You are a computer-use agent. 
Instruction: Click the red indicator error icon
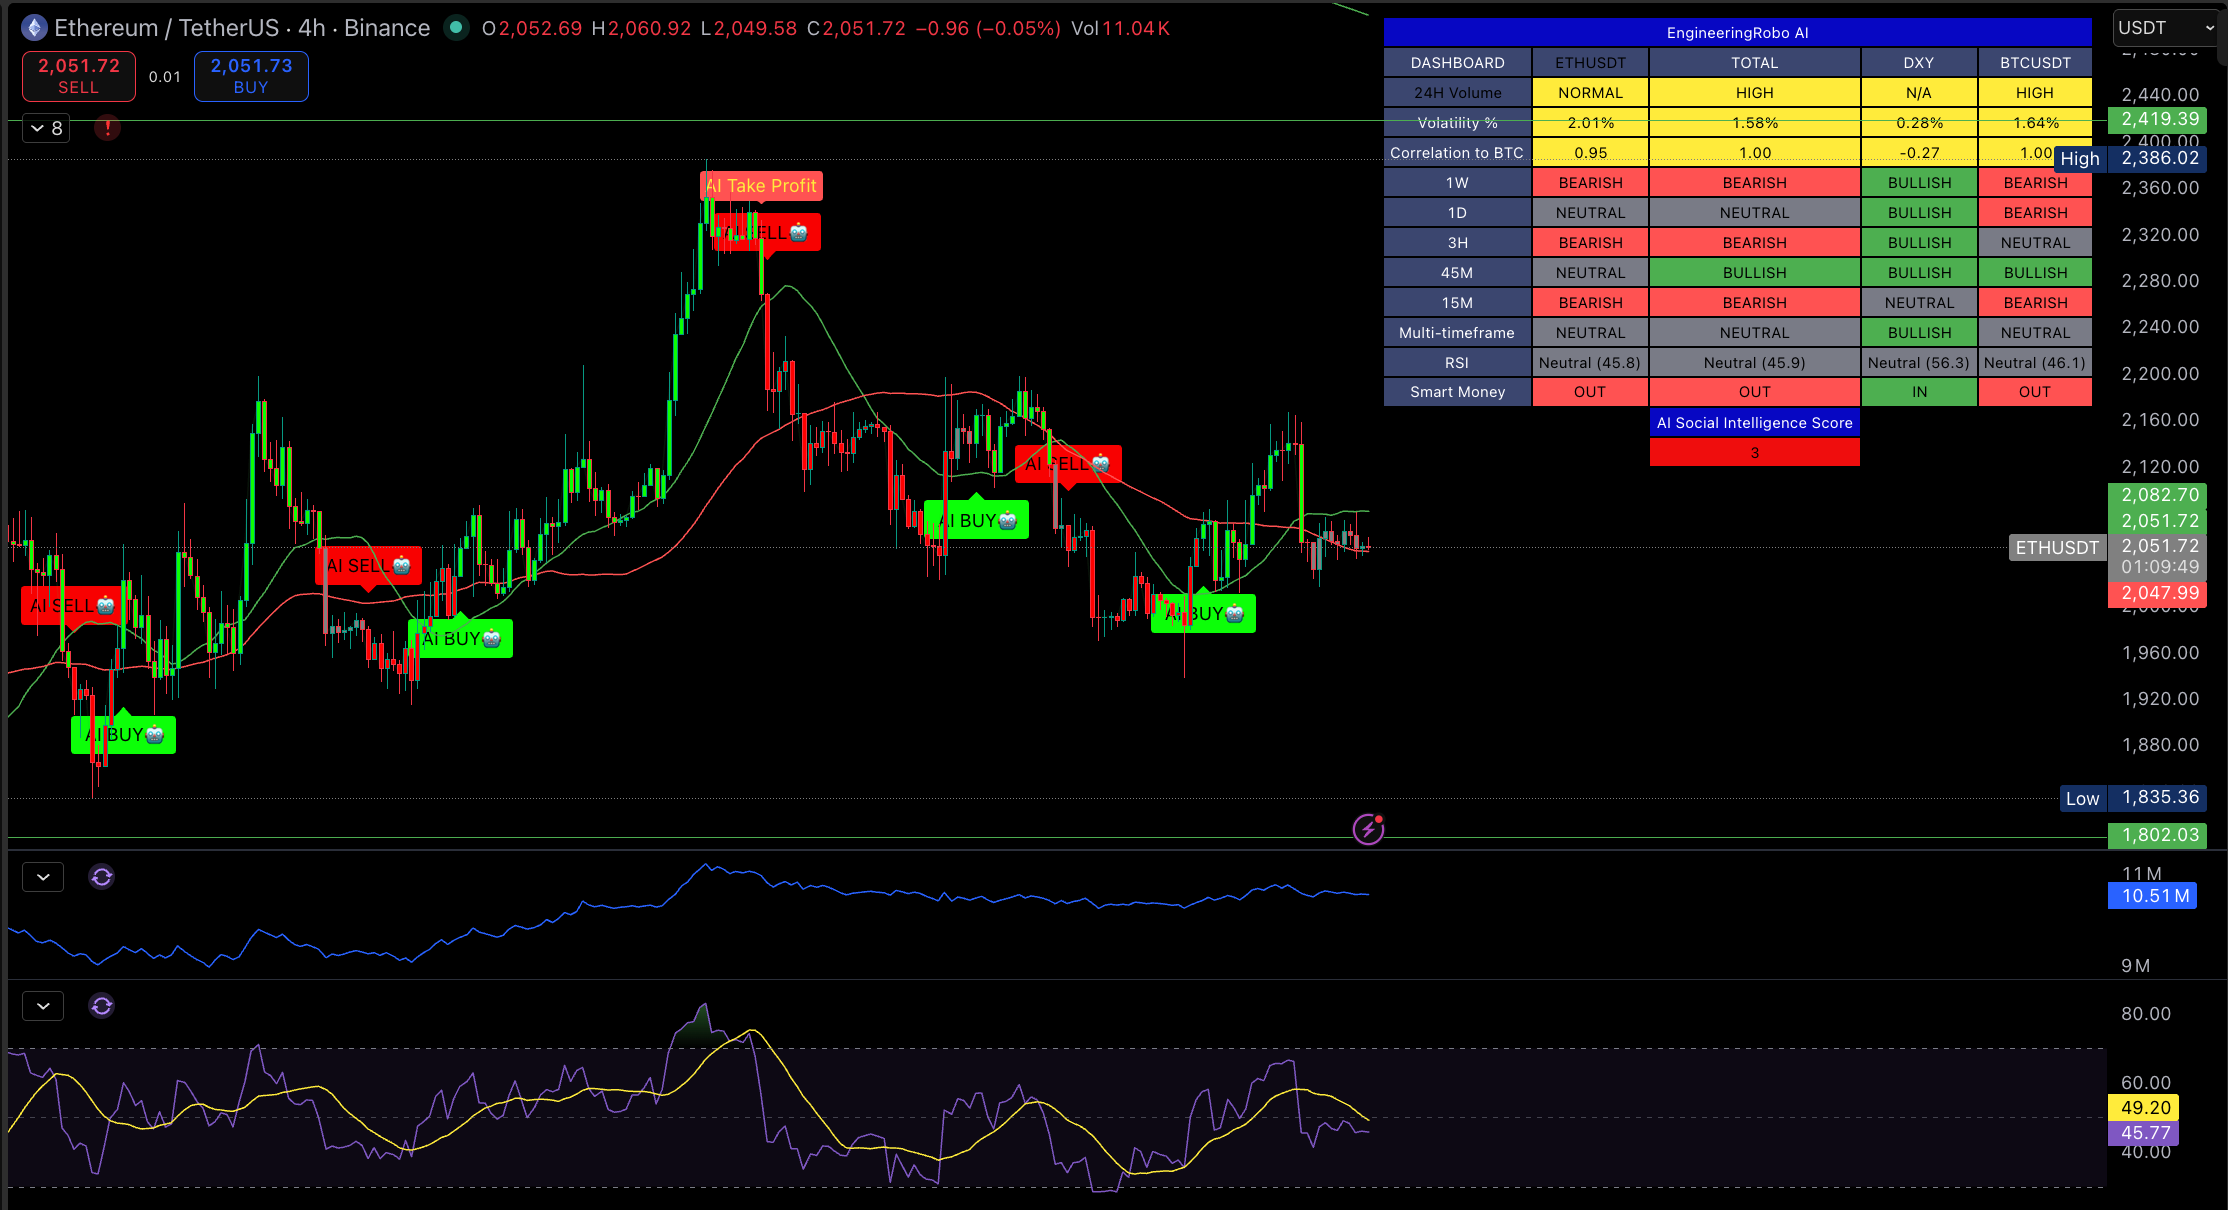pyautogui.click(x=107, y=128)
